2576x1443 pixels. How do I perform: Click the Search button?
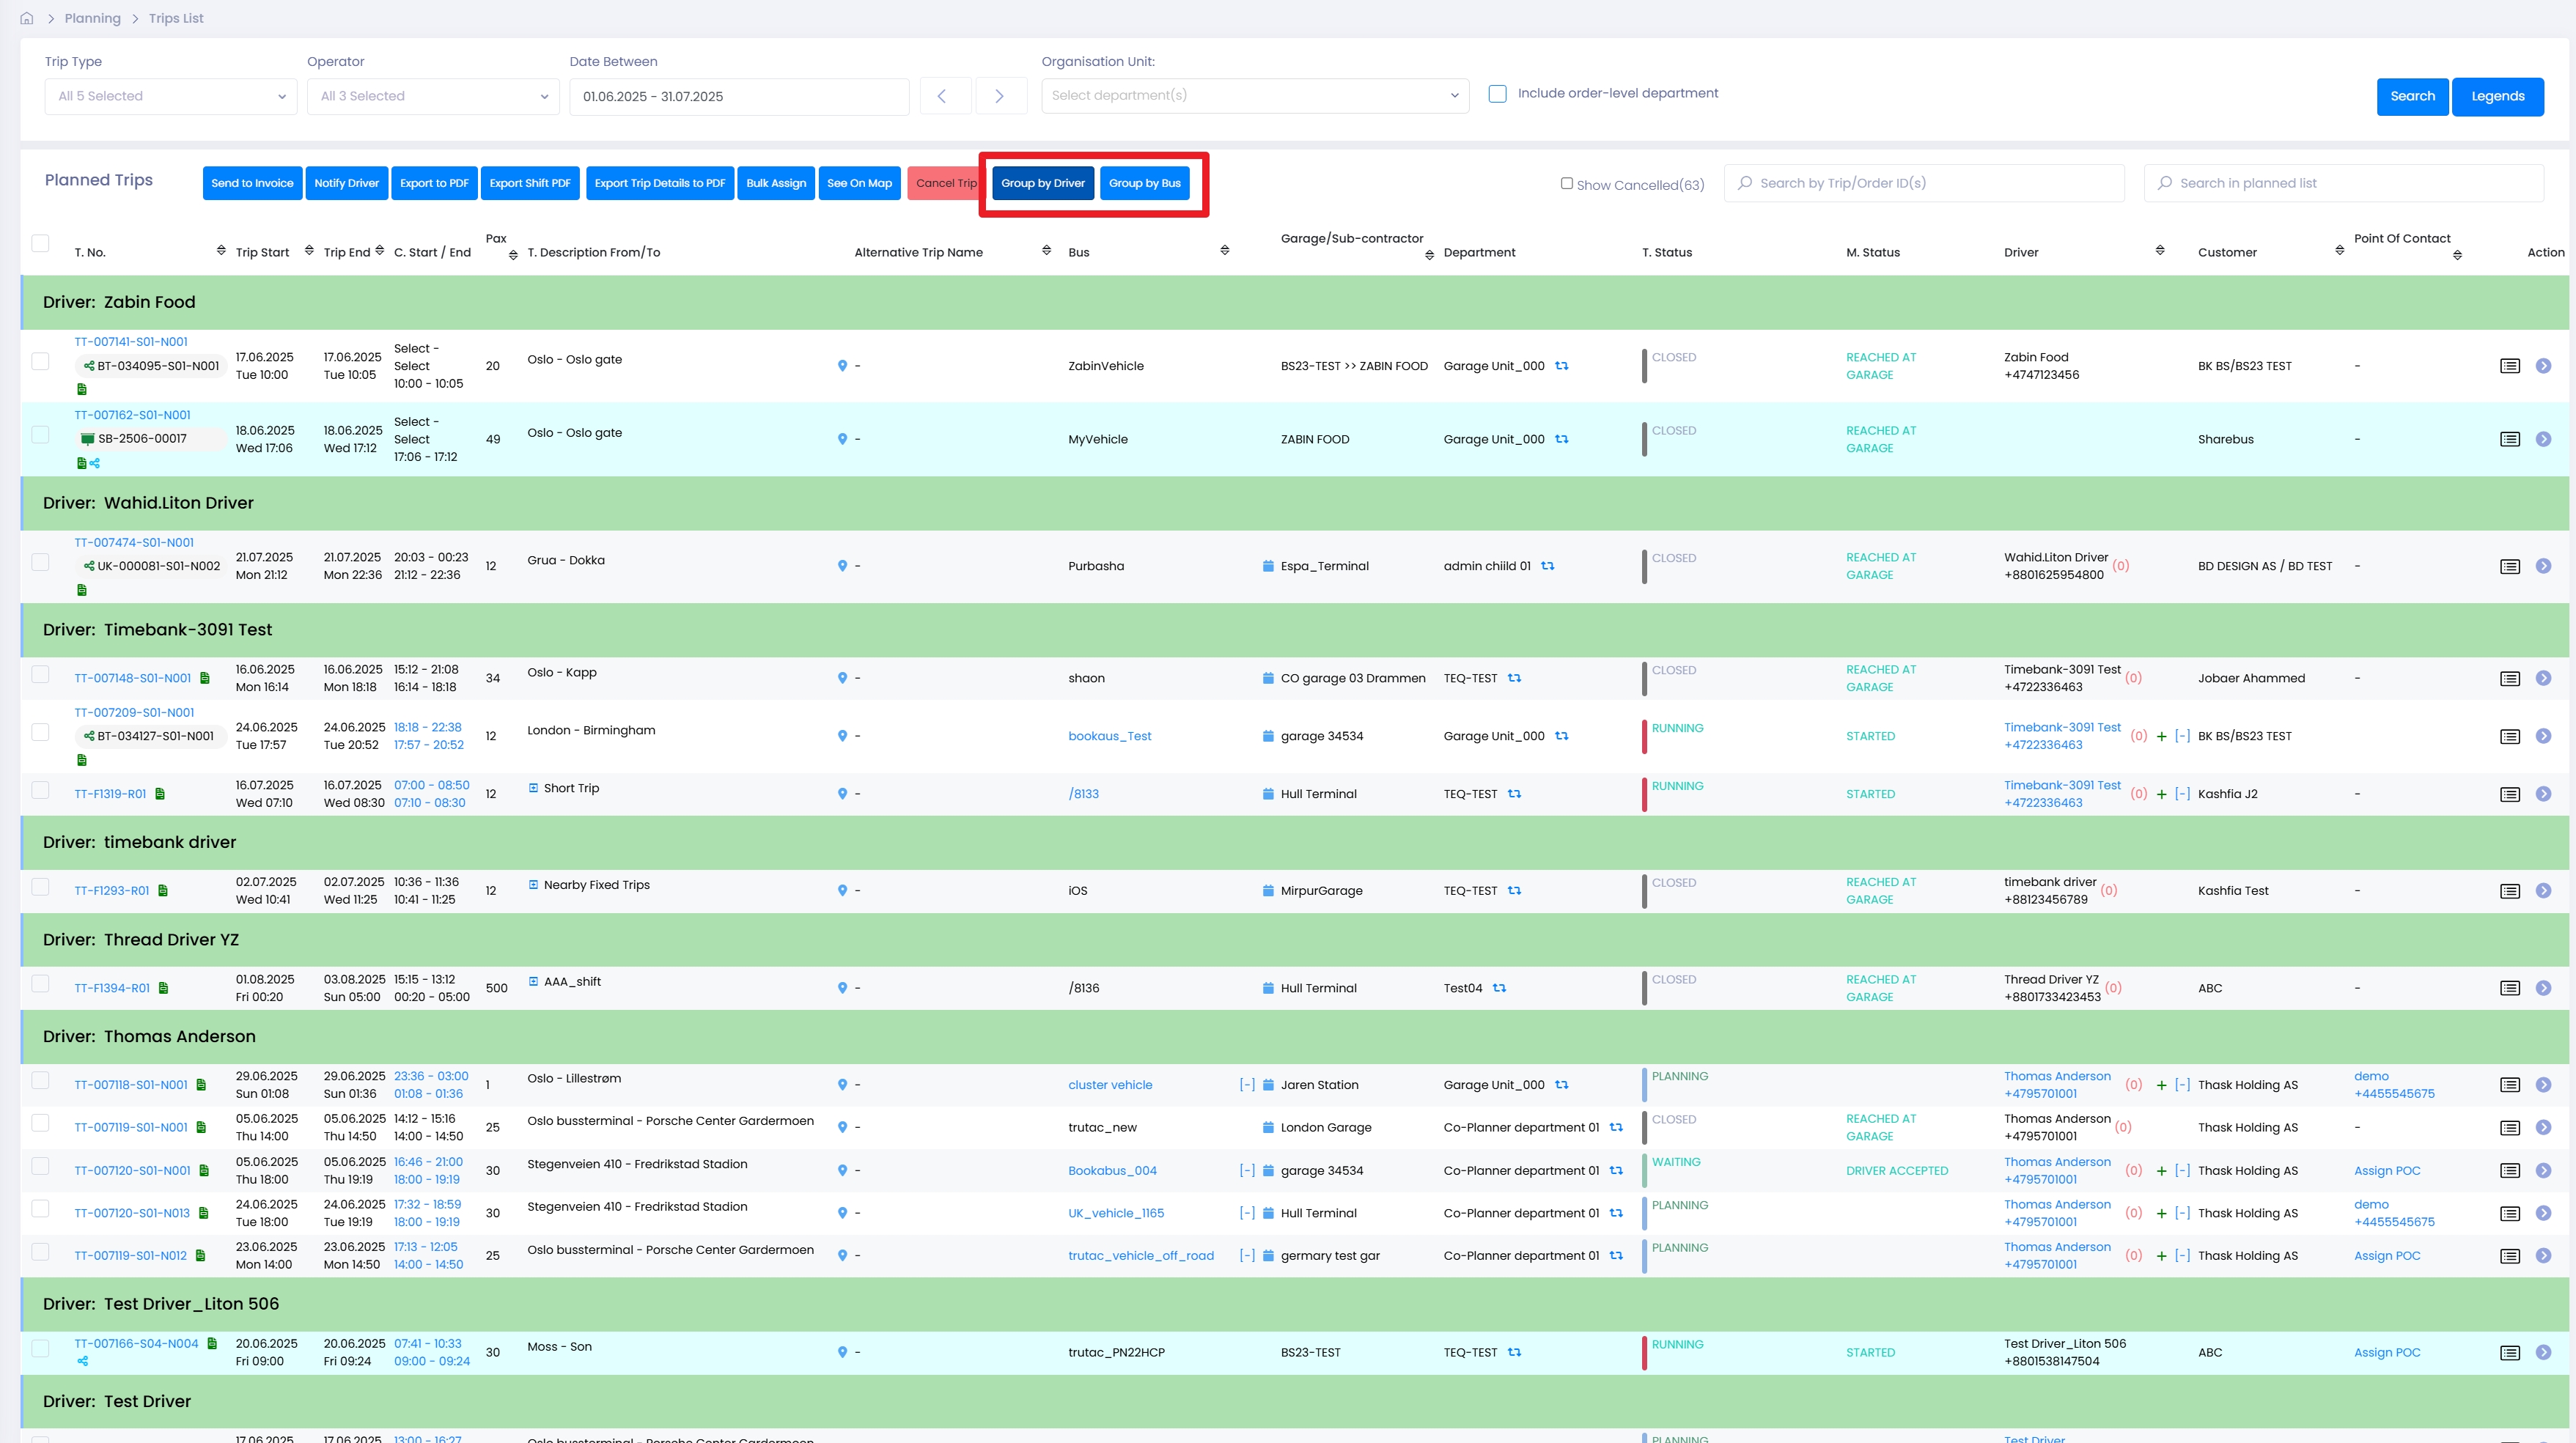pyautogui.click(x=2412, y=96)
